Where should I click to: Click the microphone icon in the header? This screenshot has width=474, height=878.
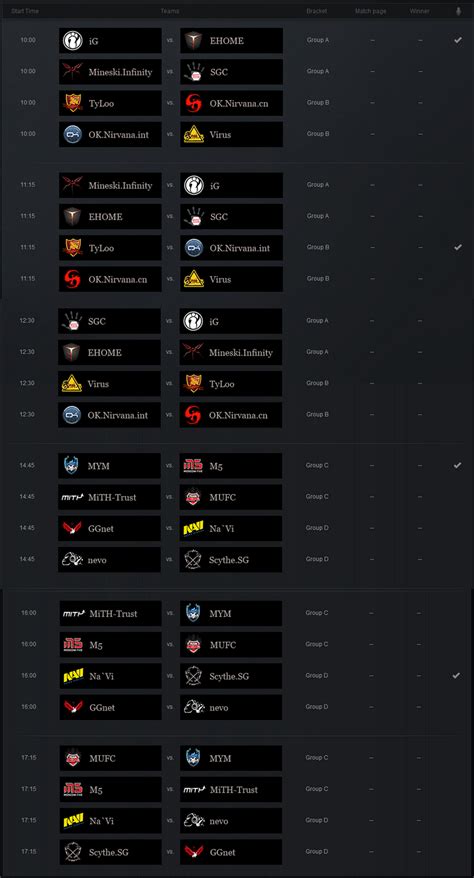tap(458, 11)
